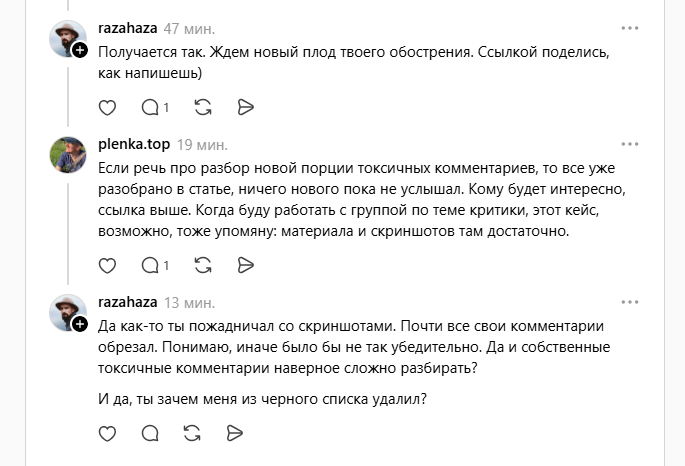This screenshot has height=466, width=685.
Task: Like razahaza's 13 min. comment
Action: click(109, 433)
